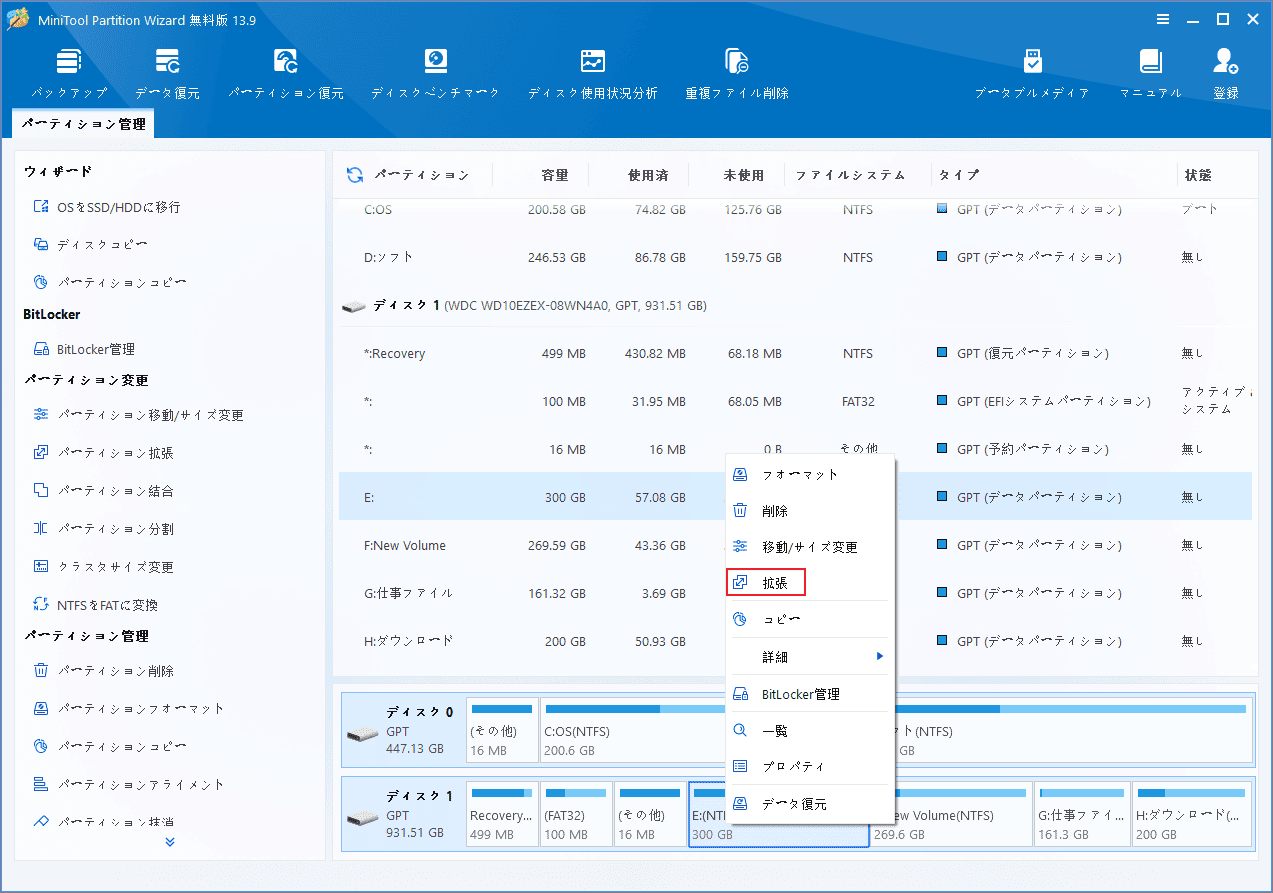Expand the sidebar with the double chevron

(170, 842)
